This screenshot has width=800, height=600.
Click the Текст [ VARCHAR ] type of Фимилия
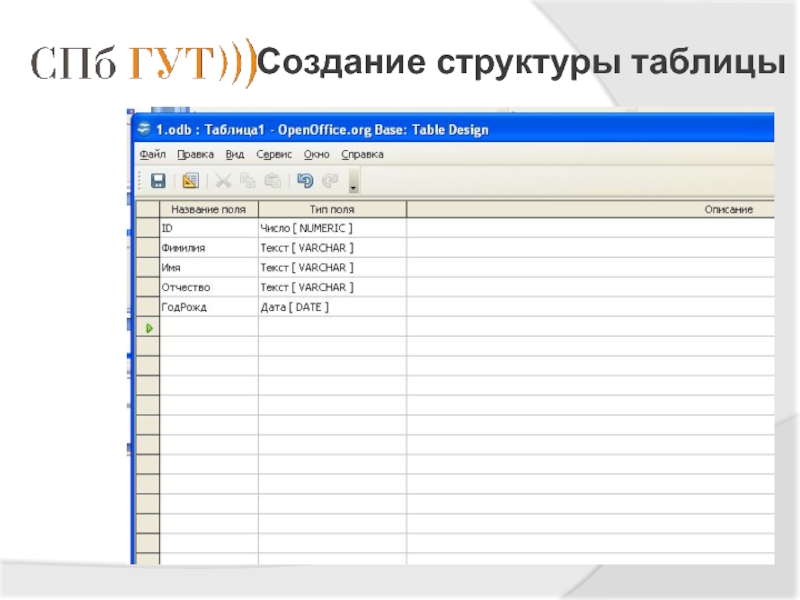[x=332, y=248]
